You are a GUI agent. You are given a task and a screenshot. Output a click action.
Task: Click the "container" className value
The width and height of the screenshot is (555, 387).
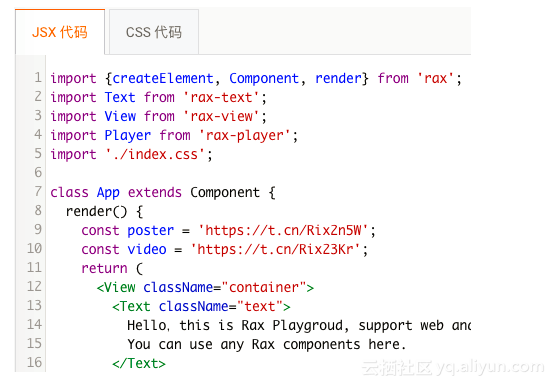tap(264, 288)
